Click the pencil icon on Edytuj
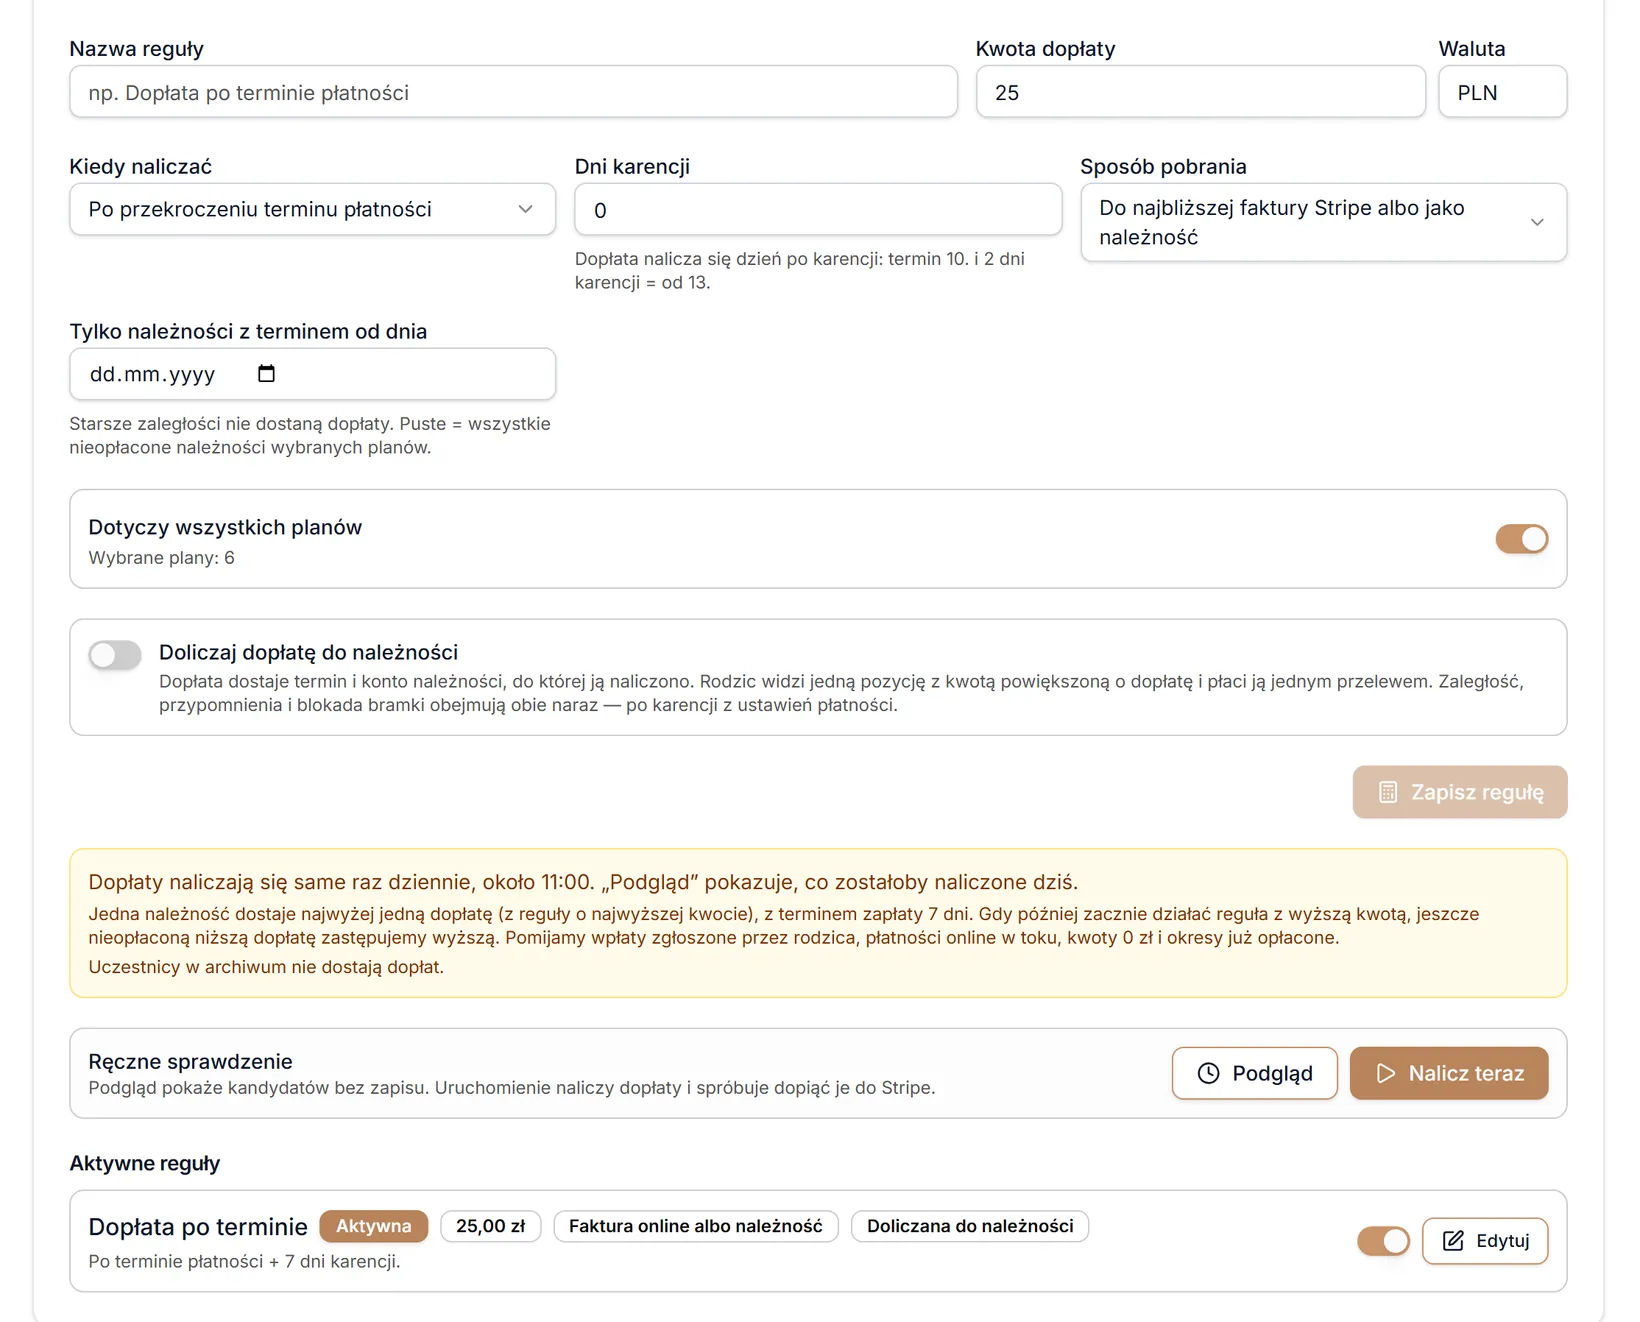 (1453, 1241)
